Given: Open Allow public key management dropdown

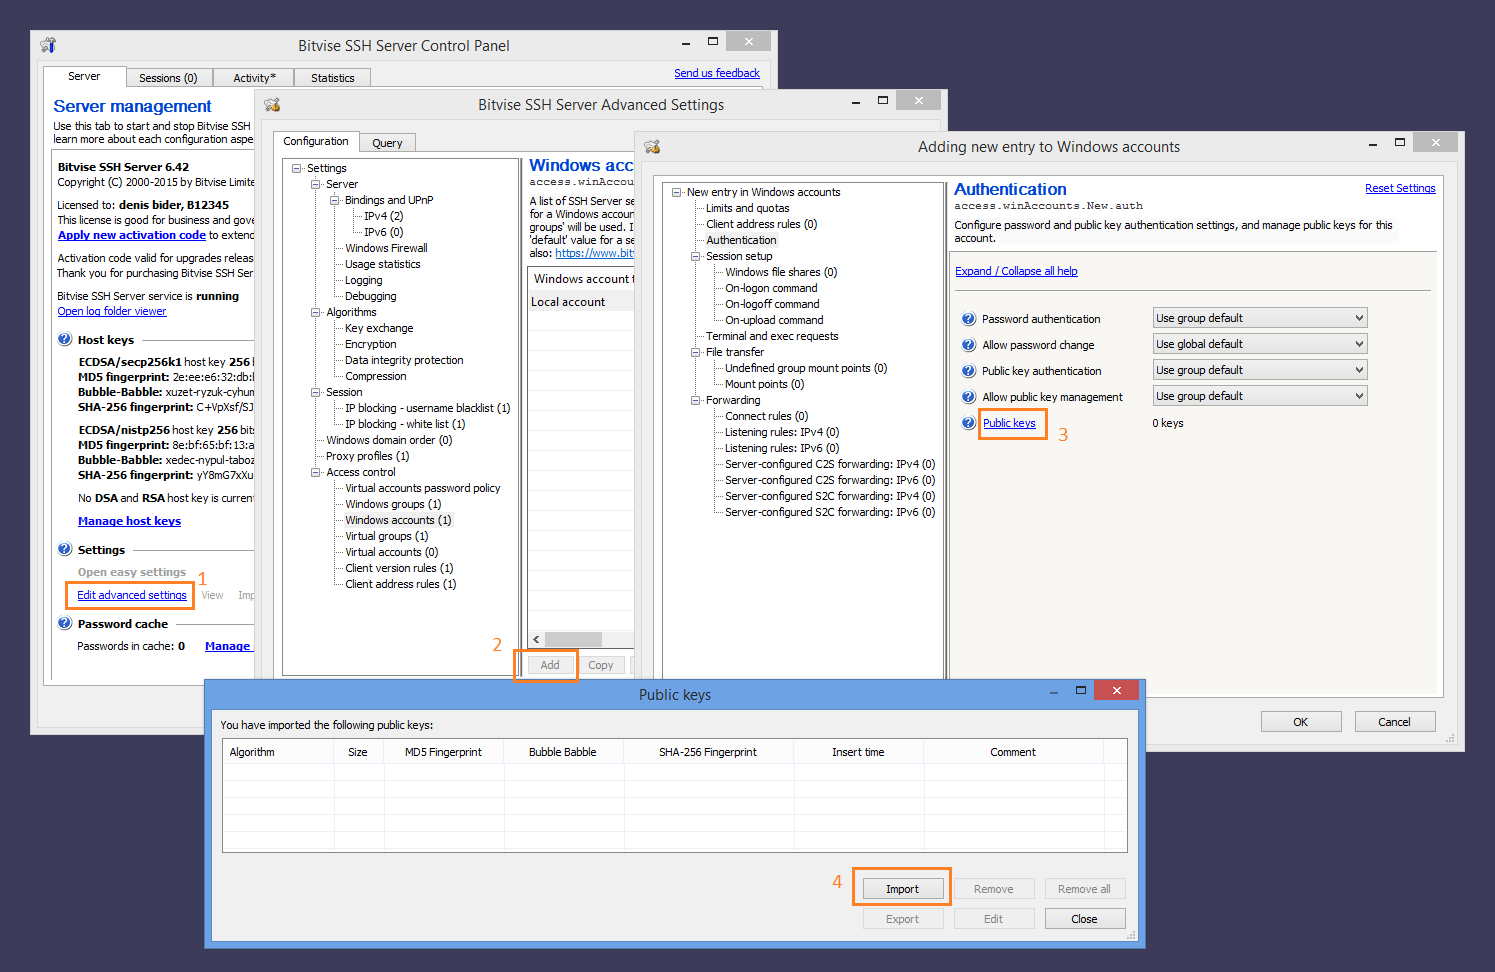Looking at the screenshot, I should tap(1259, 396).
